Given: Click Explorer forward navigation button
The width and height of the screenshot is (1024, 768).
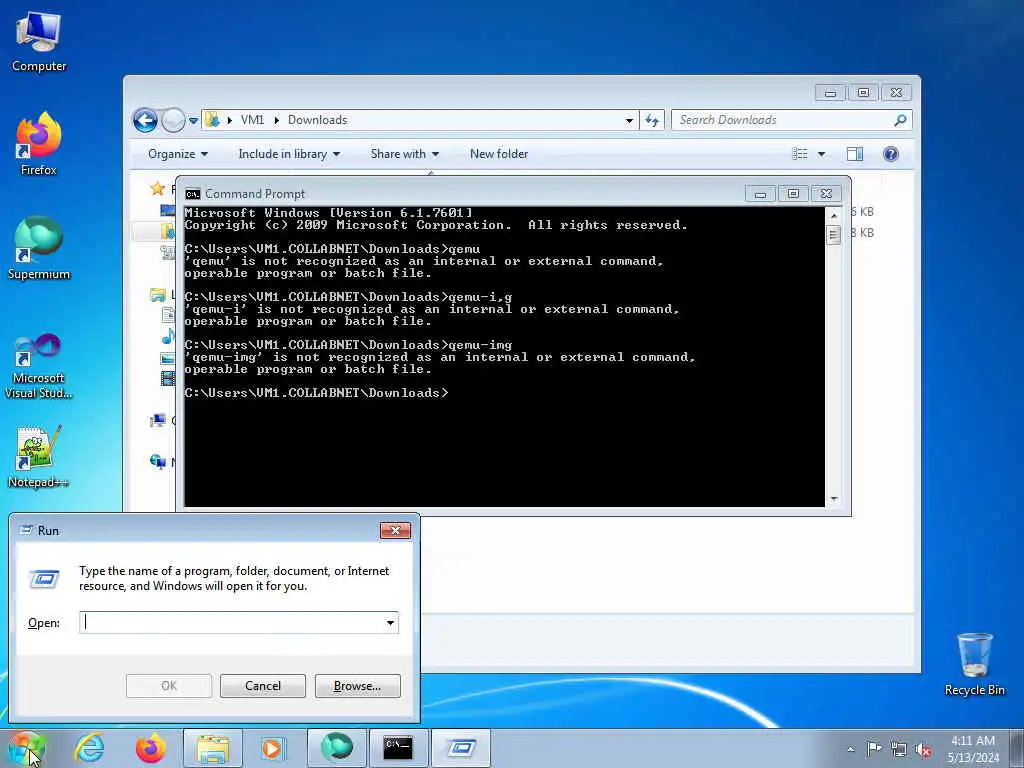Looking at the screenshot, I should click(173, 120).
